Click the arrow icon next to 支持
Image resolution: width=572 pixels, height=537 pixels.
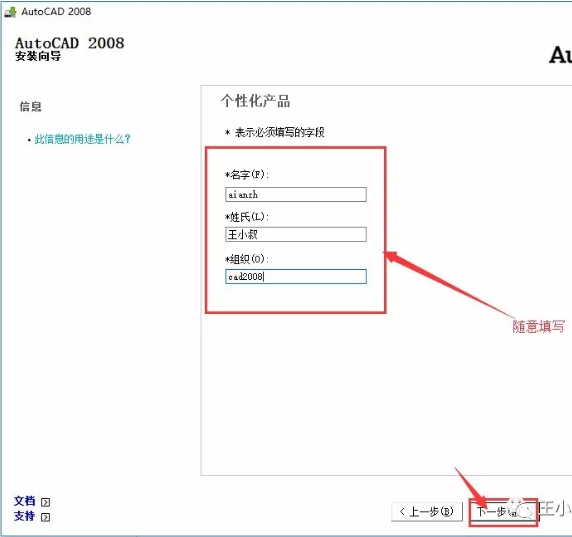coord(46,517)
